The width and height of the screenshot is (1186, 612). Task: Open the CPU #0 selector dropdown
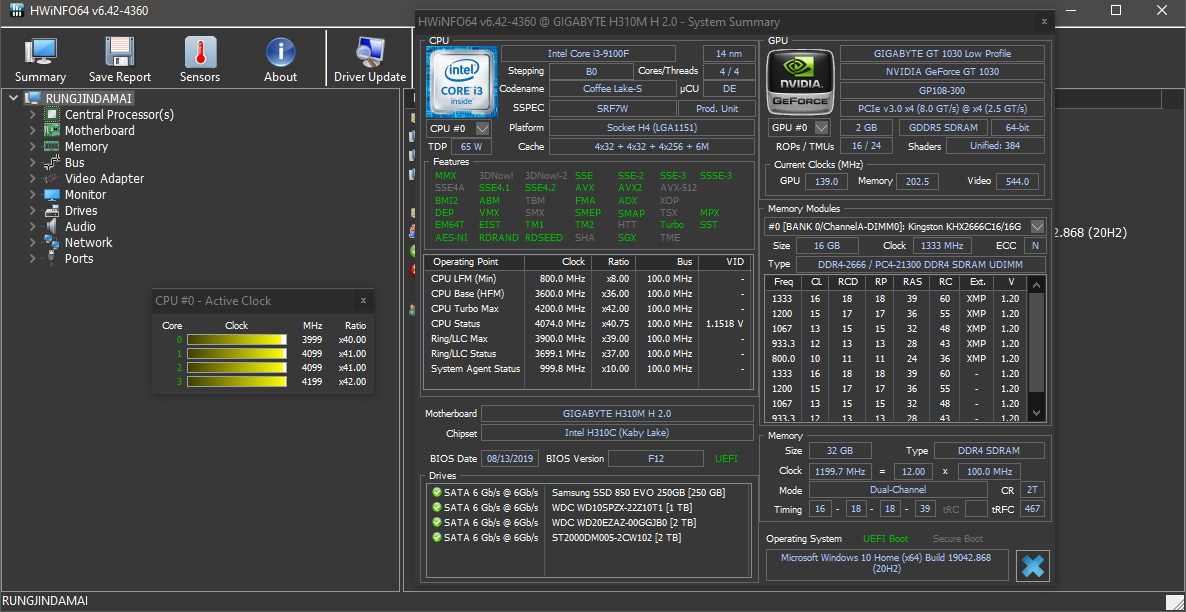tap(483, 129)
